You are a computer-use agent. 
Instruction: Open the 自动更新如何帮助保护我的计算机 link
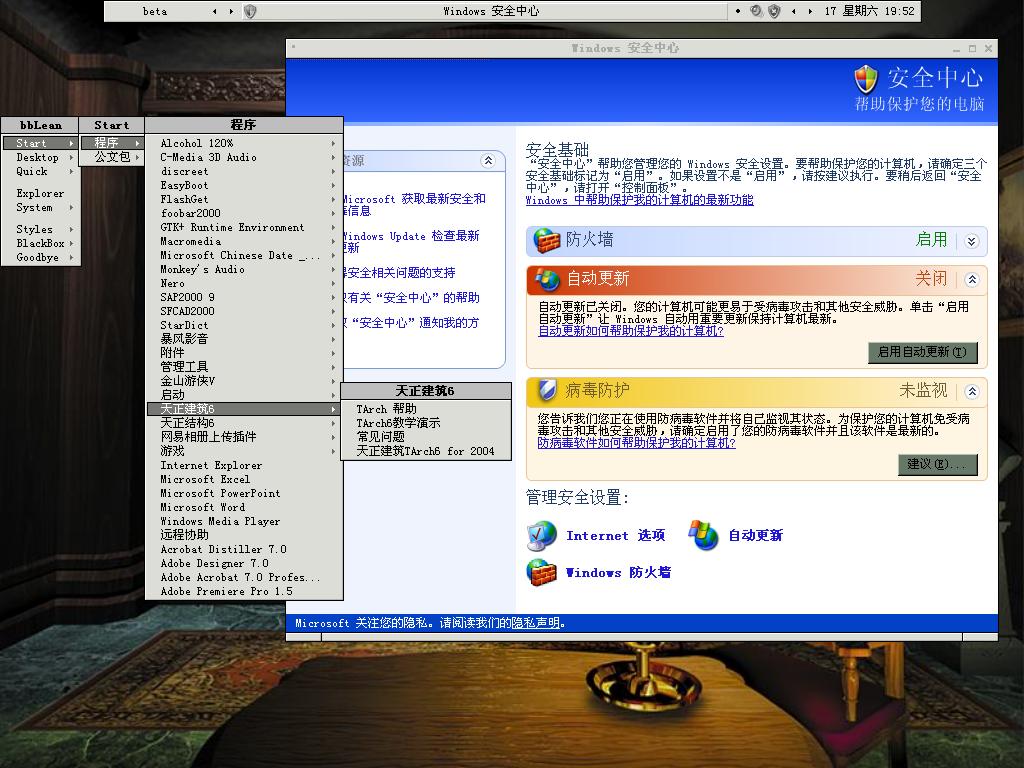(x=631, y=331)
